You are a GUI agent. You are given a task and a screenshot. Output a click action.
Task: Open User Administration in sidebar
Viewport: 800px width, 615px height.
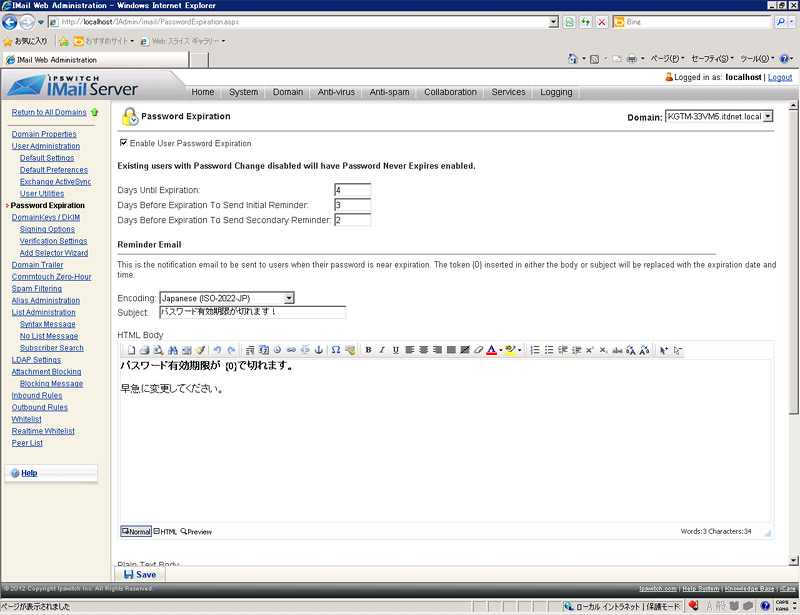[45, 146]
